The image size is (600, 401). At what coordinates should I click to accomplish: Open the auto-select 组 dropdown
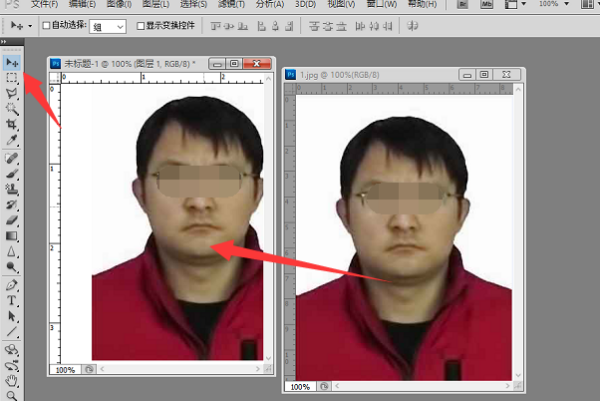point(108,24)
